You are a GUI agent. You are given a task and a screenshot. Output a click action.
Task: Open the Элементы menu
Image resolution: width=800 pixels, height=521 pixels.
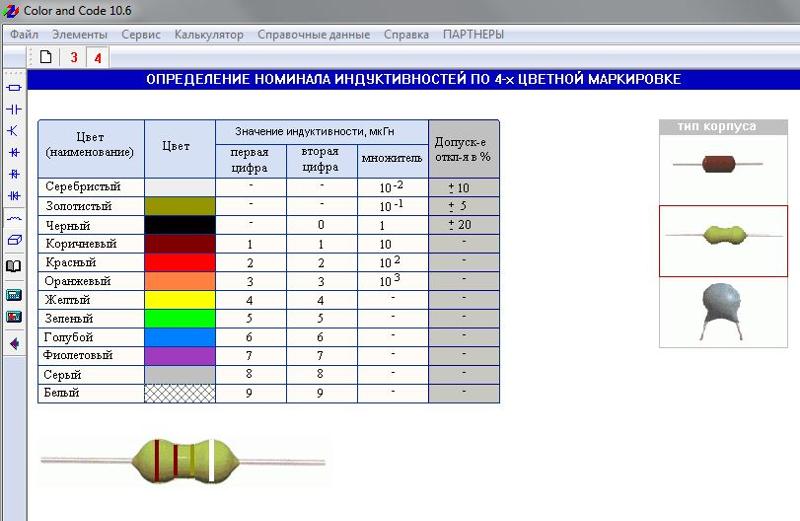click(80, 35)
